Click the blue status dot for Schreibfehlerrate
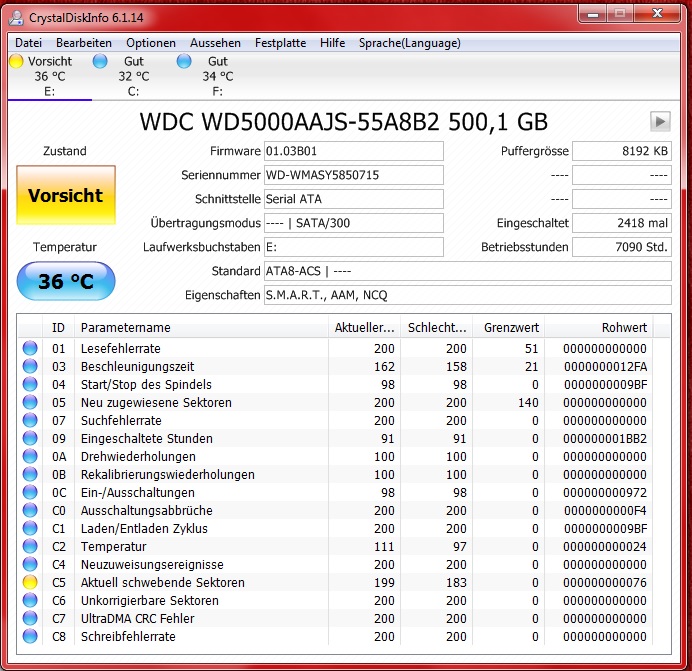The width and height of the screenshot is (692, 671). point(30,636)
